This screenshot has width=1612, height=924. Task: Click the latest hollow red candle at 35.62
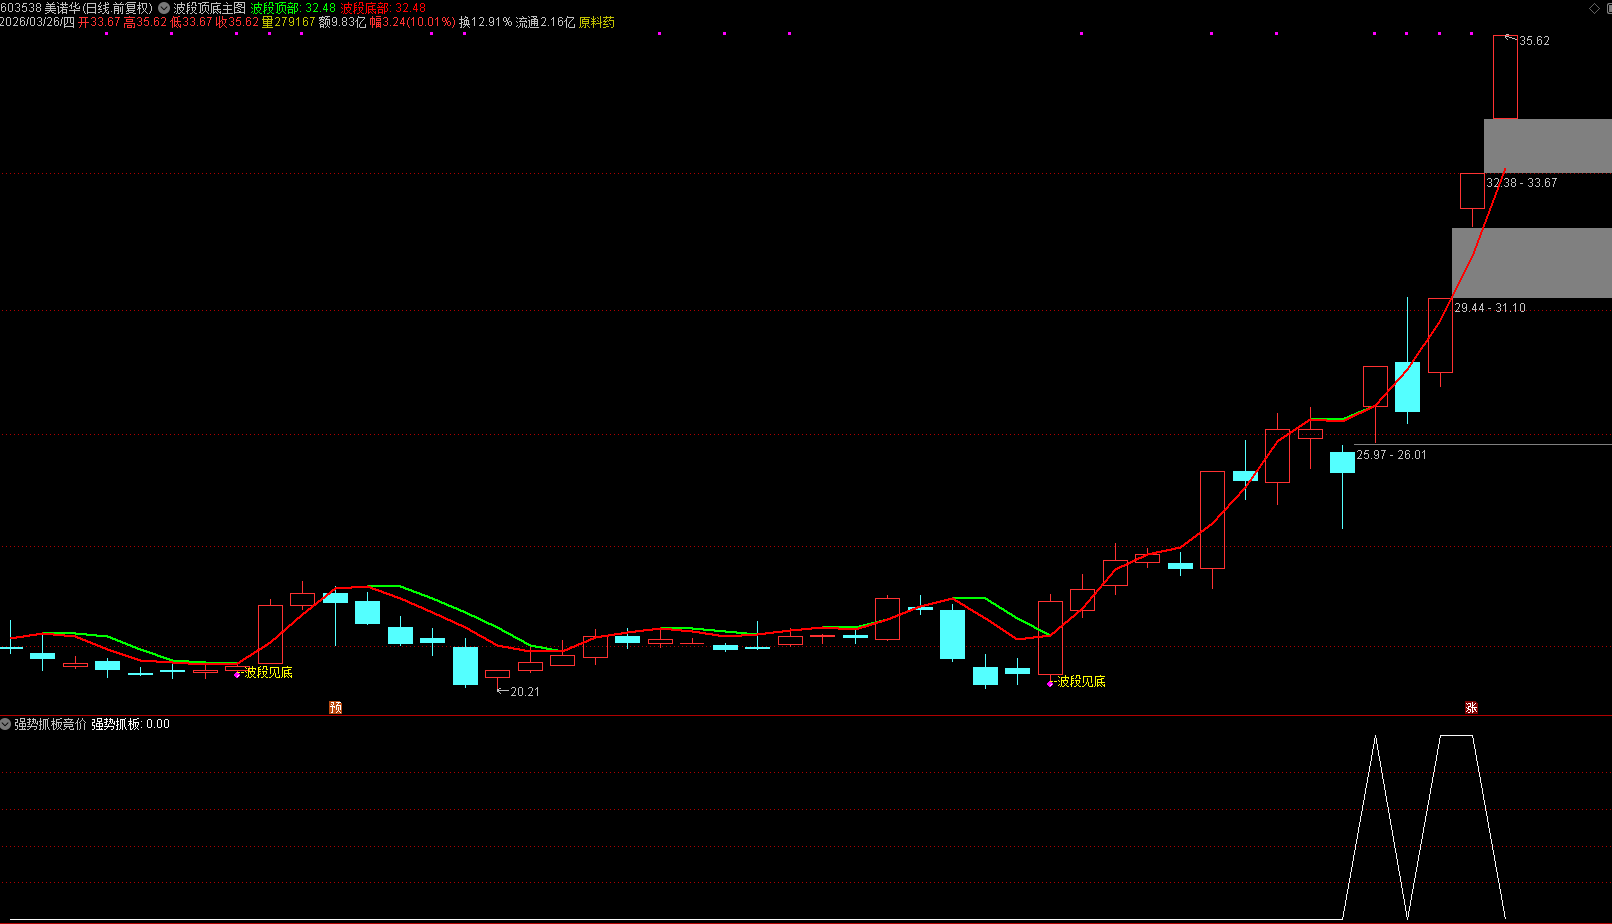pos(1505,77)
